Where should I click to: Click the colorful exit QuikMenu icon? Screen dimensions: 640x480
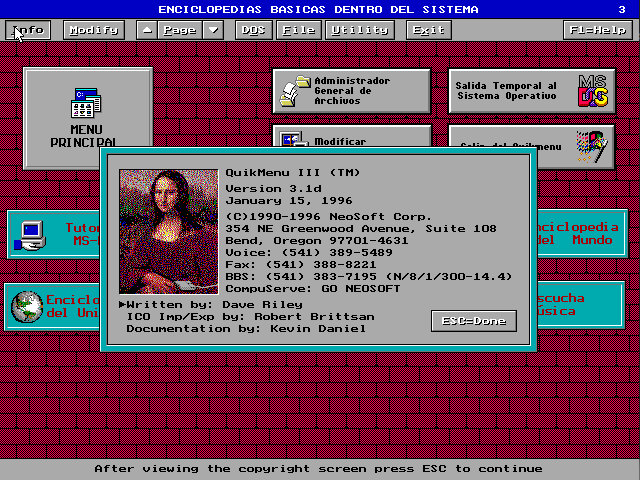[592, 146]
